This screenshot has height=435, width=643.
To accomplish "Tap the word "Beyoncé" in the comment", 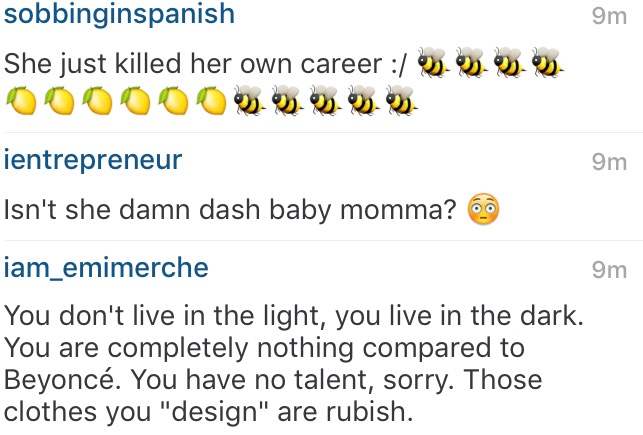I will pos(56,380).
